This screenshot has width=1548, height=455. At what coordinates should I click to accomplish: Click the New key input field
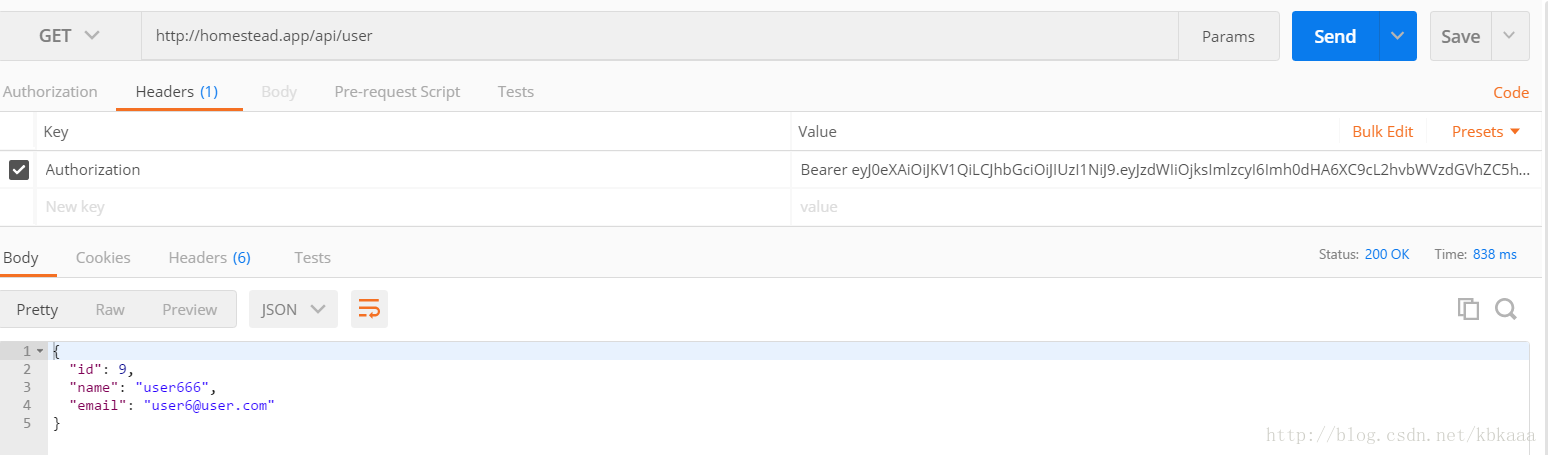click(415, 207)
